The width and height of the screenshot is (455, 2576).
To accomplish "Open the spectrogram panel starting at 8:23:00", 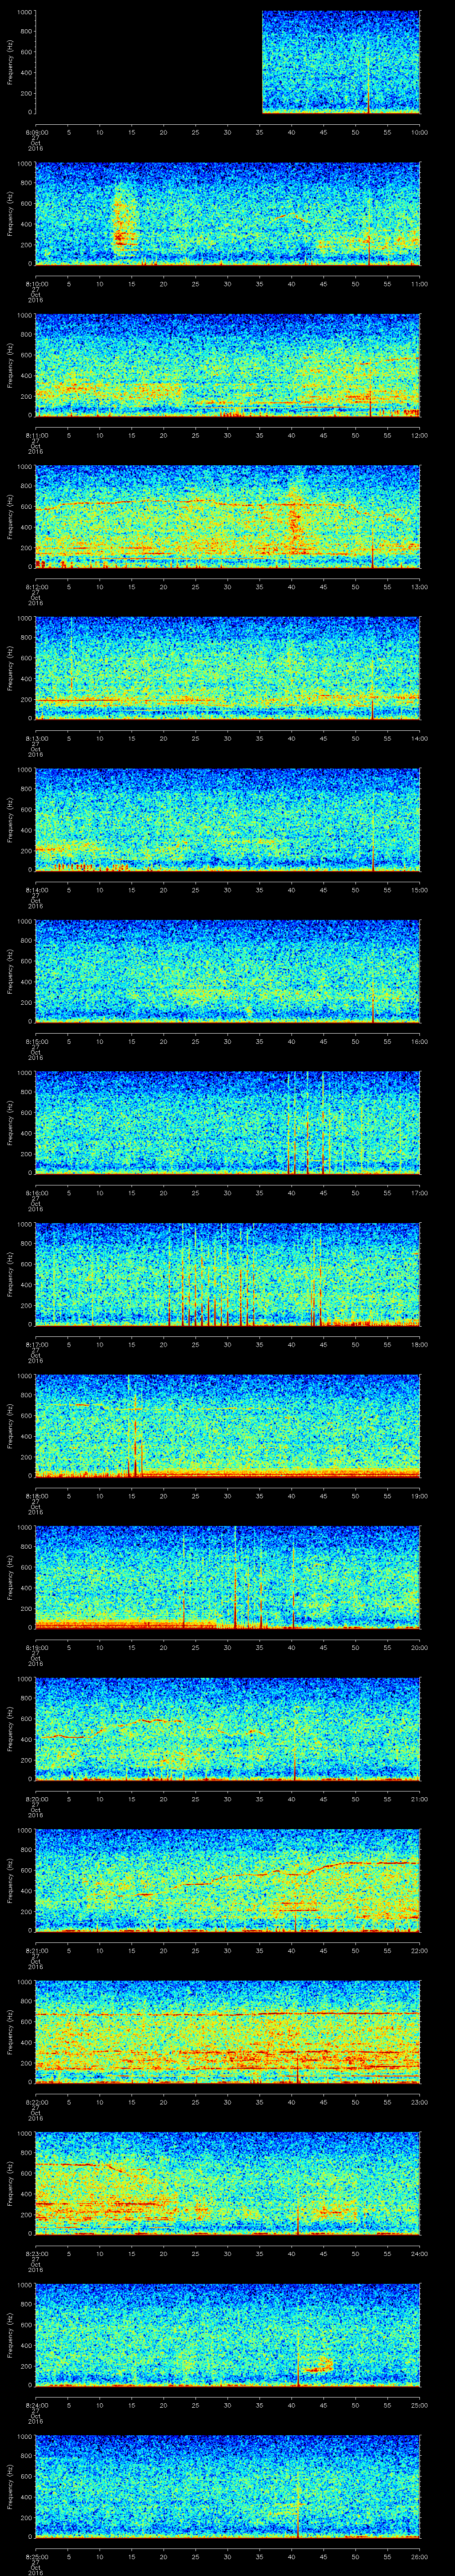I will coord(227,2183).
